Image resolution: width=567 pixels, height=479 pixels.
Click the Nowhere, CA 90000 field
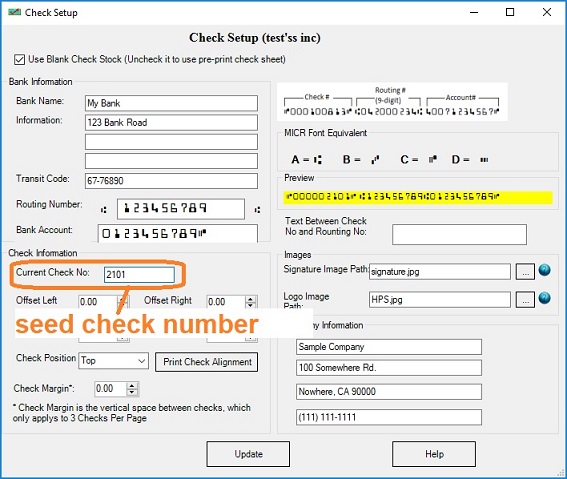click(389, 392)
